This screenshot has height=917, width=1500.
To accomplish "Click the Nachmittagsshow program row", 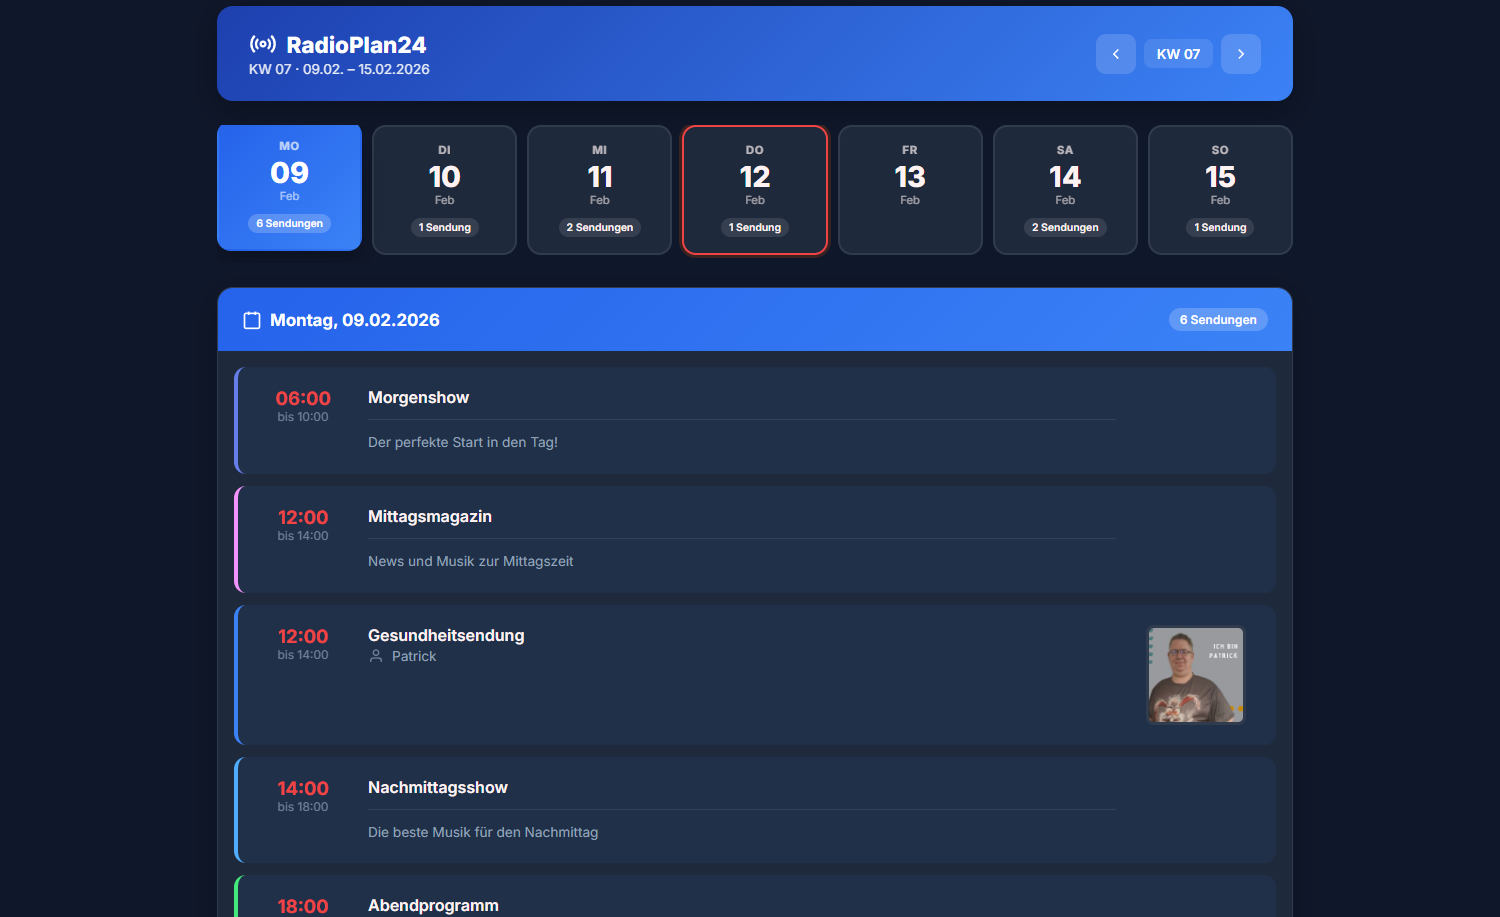I will (x=438, y=788).
